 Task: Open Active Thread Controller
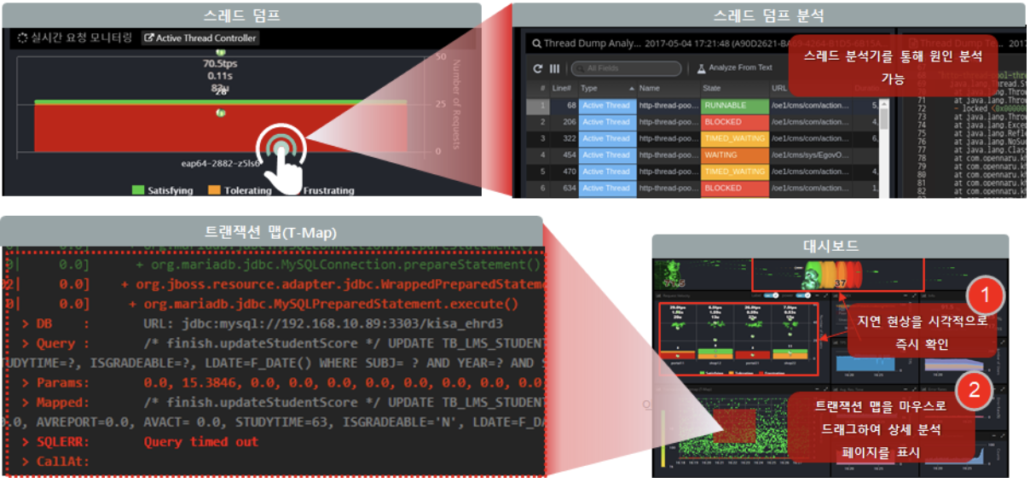click(199, 38)
